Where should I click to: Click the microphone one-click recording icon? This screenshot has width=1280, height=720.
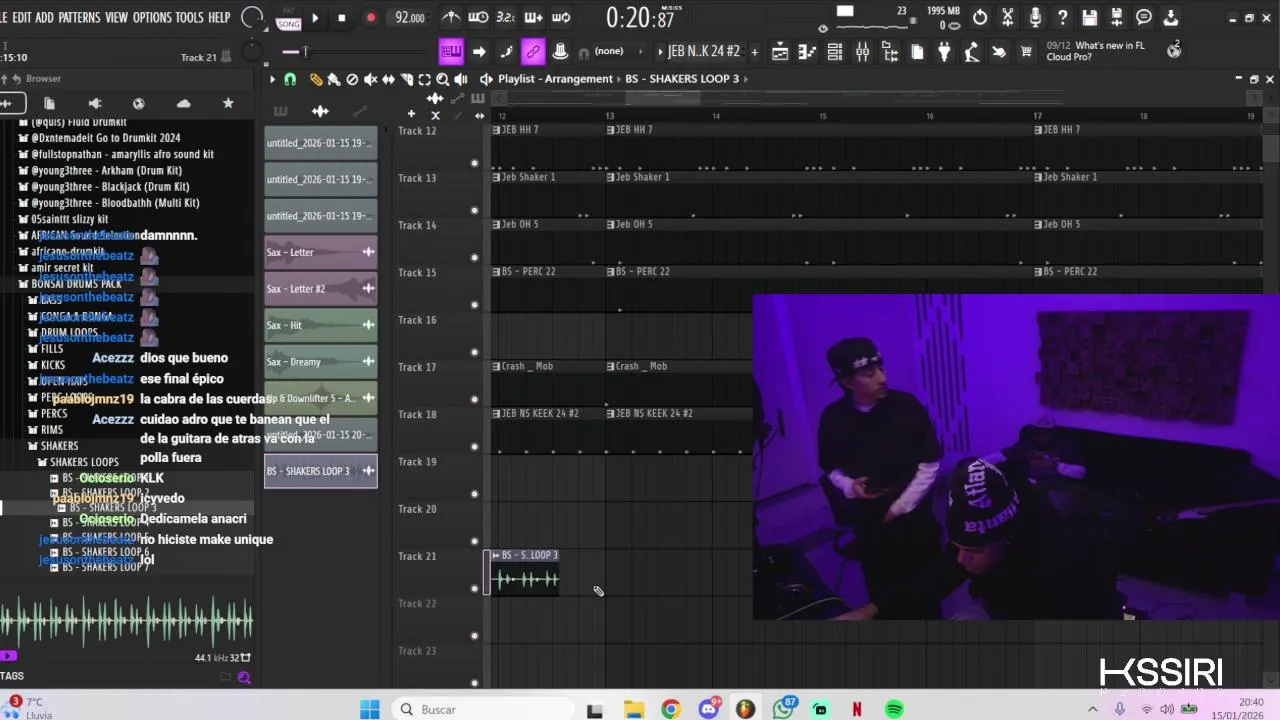(x=1035, y=18)
